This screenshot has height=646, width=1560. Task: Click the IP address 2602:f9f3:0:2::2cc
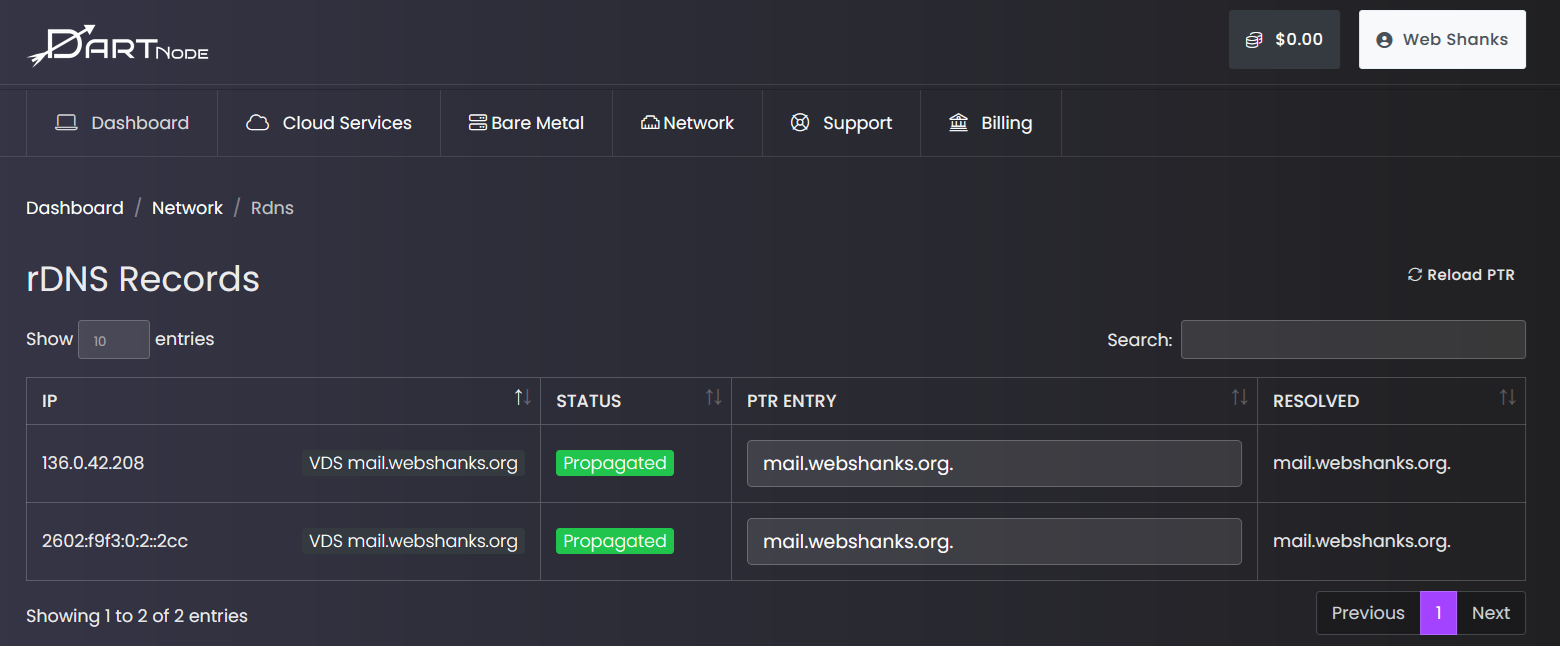coord(115,541)
